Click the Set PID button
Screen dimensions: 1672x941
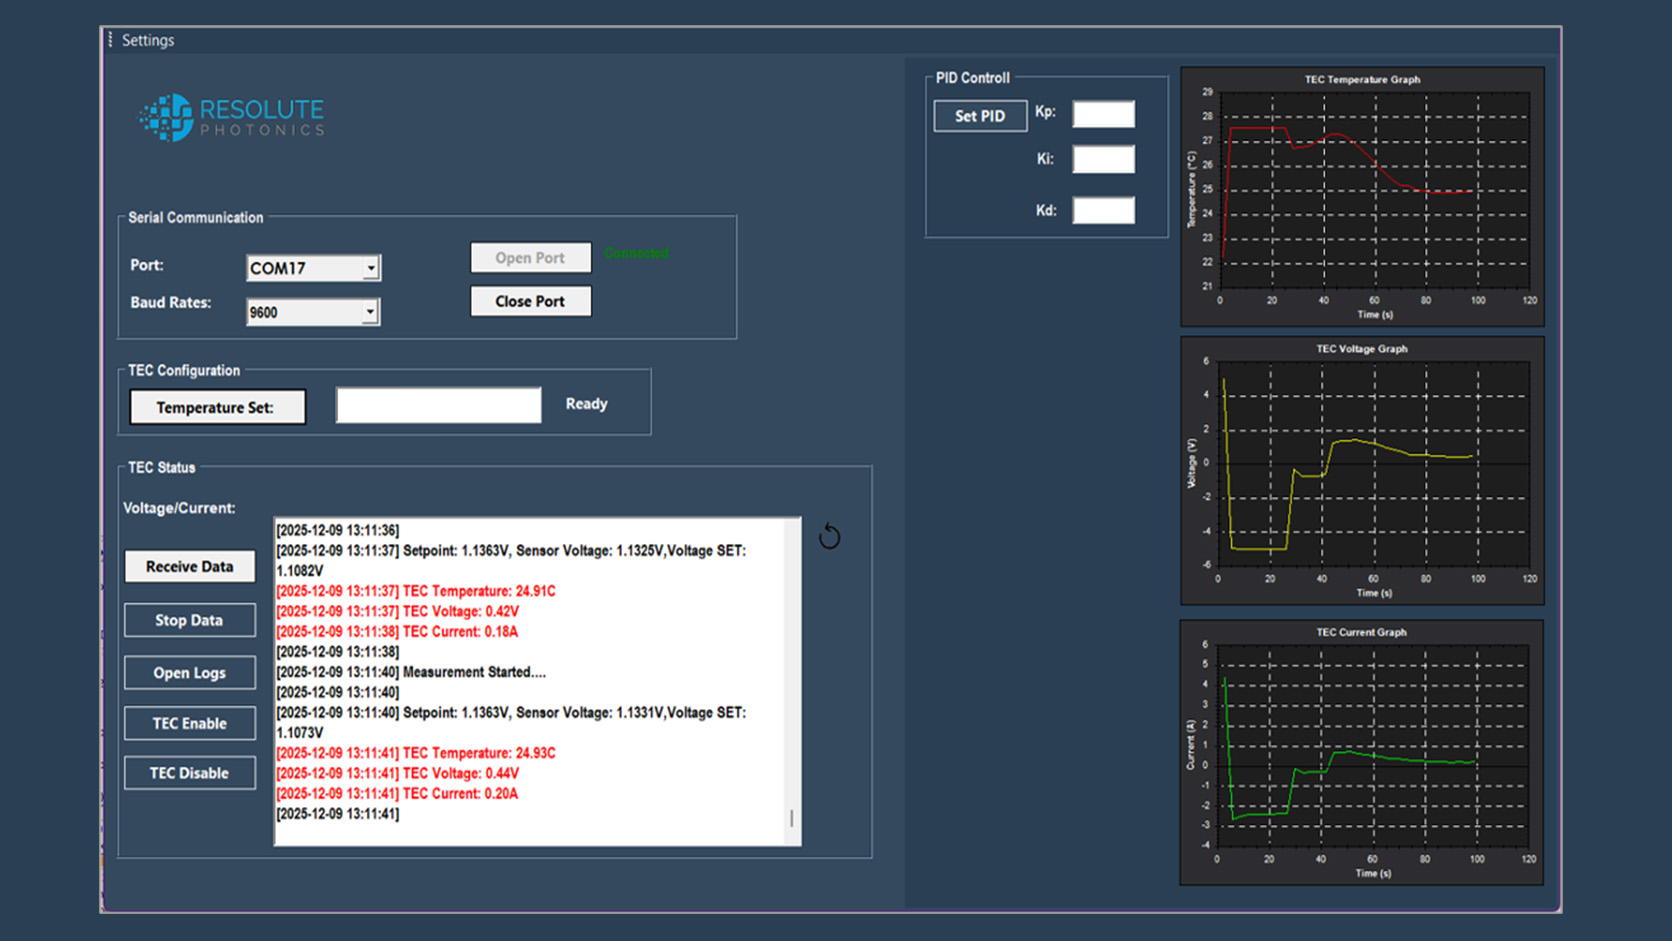point(980,116)
